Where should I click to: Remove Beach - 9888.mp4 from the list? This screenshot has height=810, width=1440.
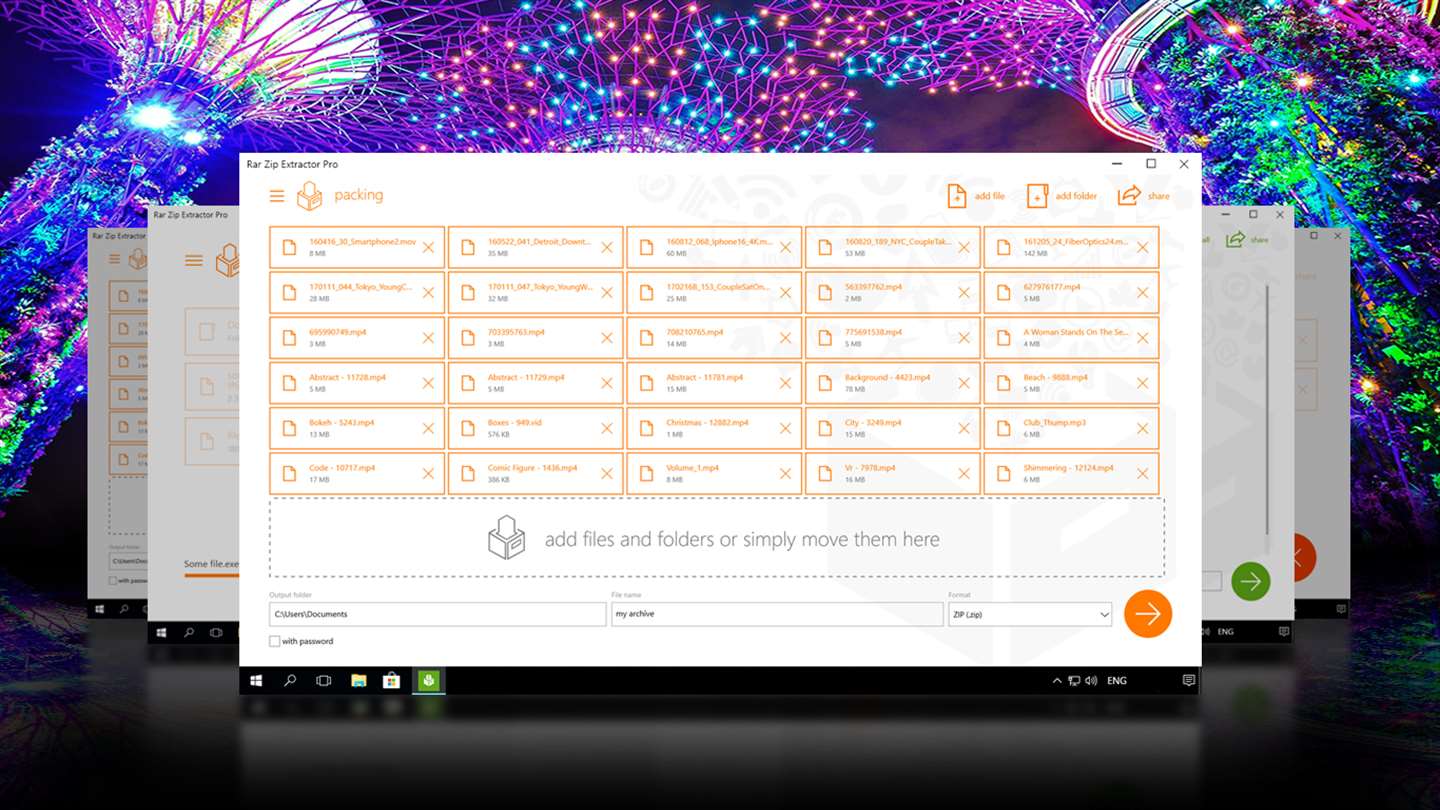coord(1142,383)
